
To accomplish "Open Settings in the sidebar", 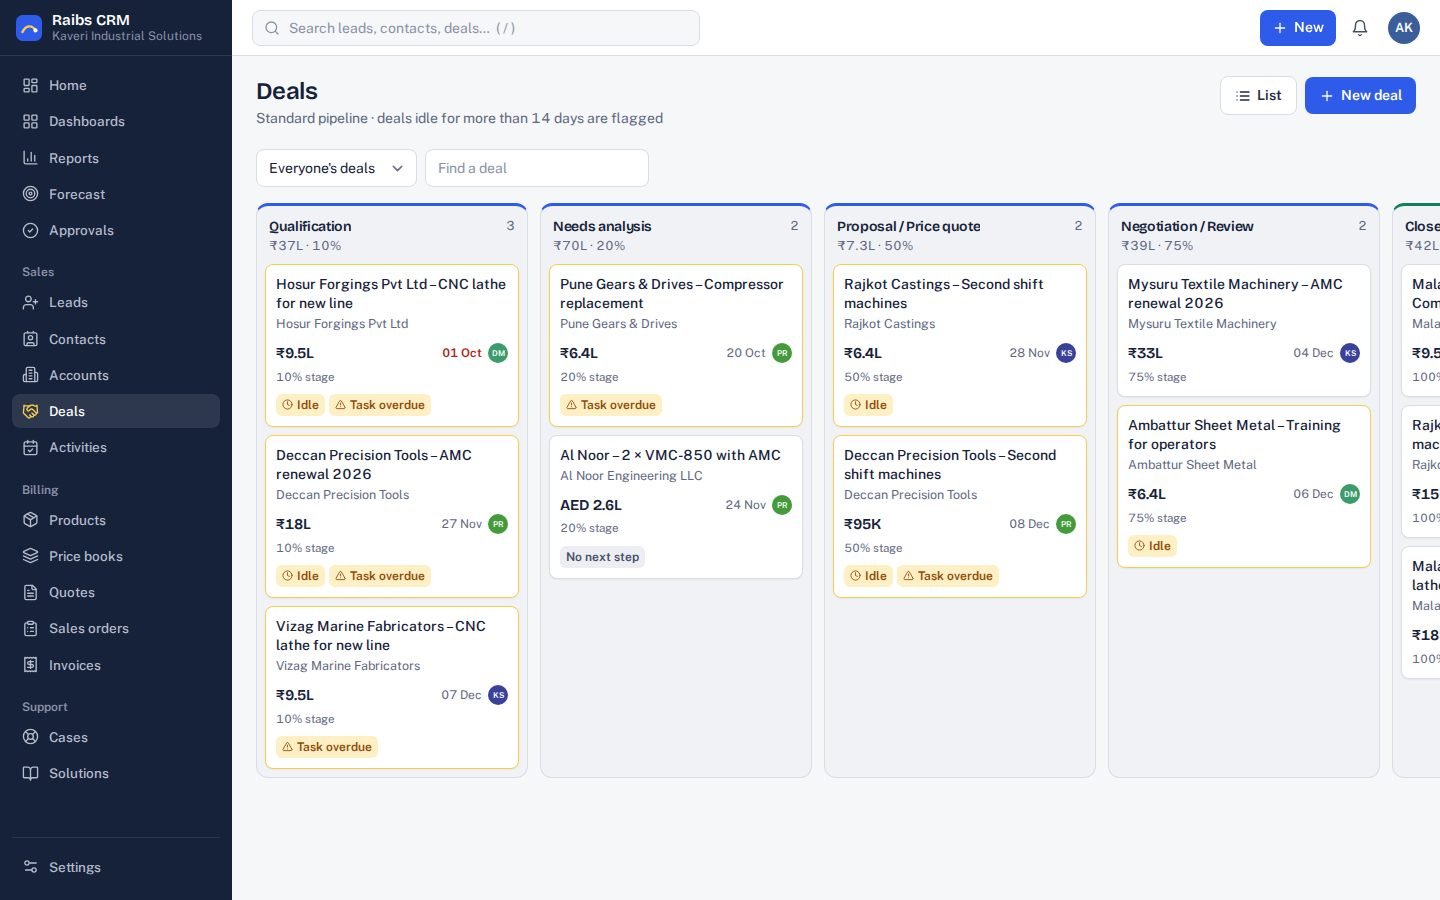I will click(x=116, y=867).
